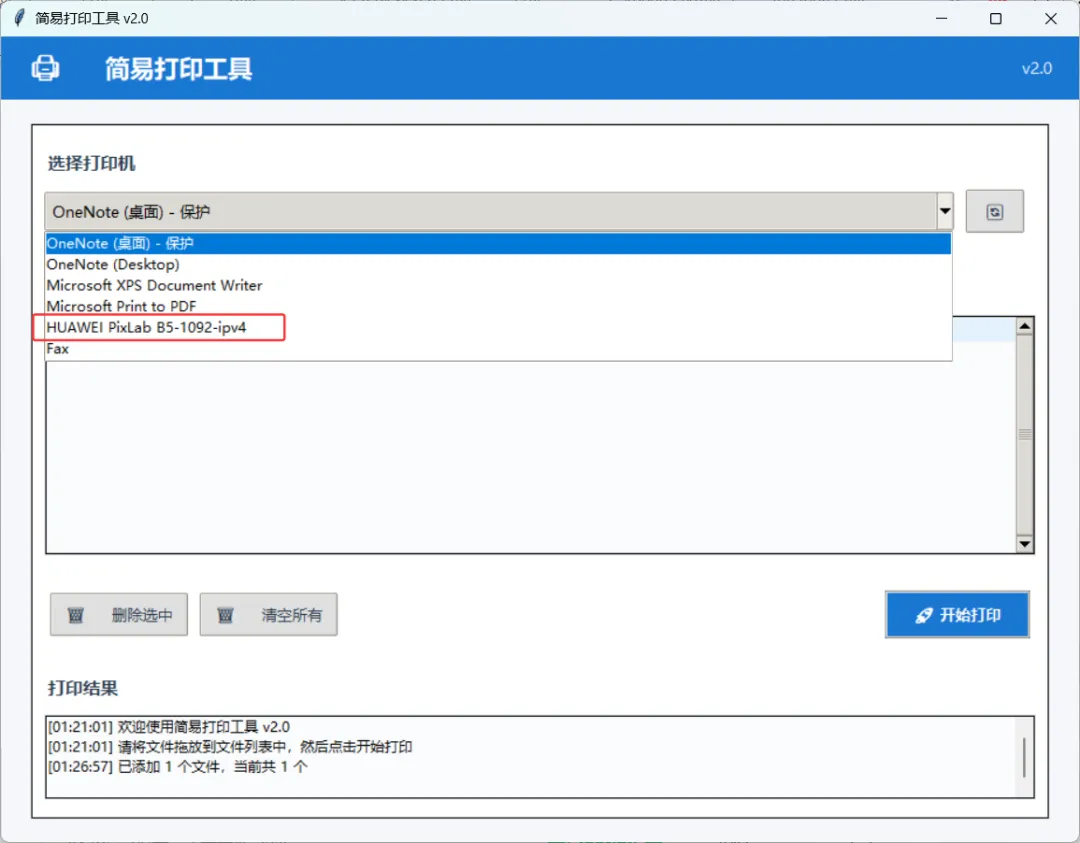Select OneNote (桌面) - 保护 in dropdown list
1080x843 pixels.
(x=498, y=243)
